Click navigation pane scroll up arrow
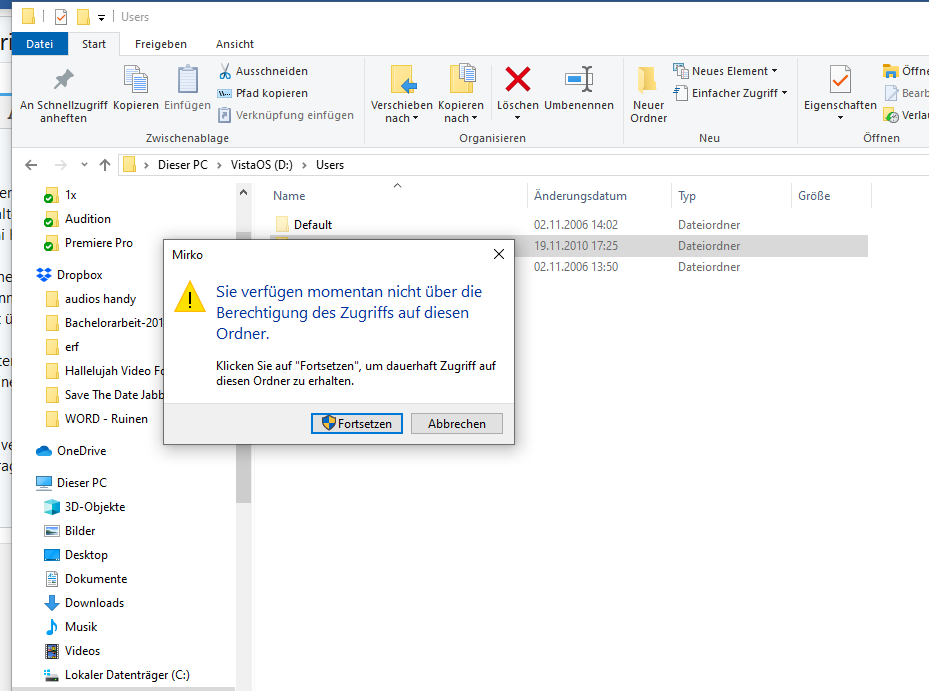The height and width of the screenshot is (691, 929). [243, 193]
